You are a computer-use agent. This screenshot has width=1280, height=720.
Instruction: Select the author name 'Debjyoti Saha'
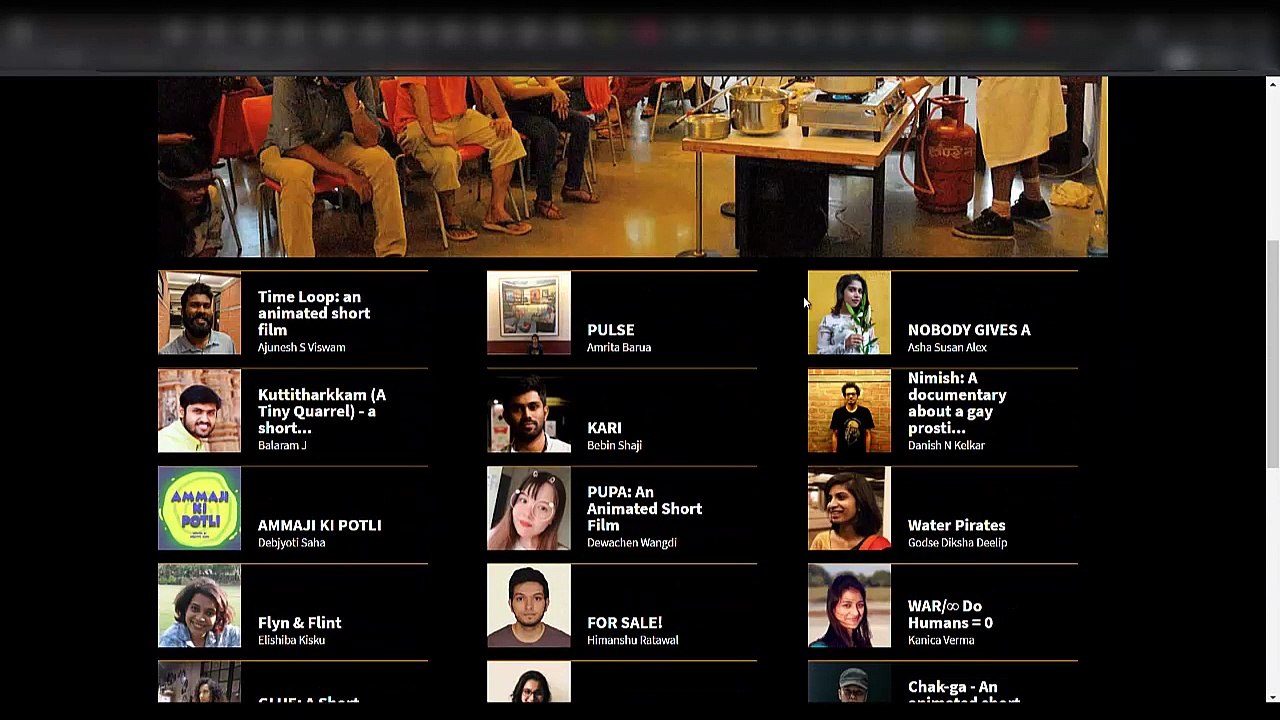[x=292, y=543]
